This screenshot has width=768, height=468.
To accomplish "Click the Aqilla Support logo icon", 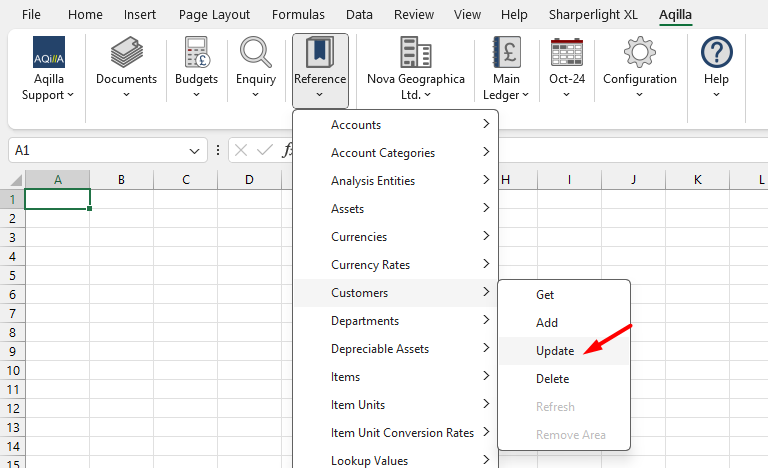I will point(48,53).
